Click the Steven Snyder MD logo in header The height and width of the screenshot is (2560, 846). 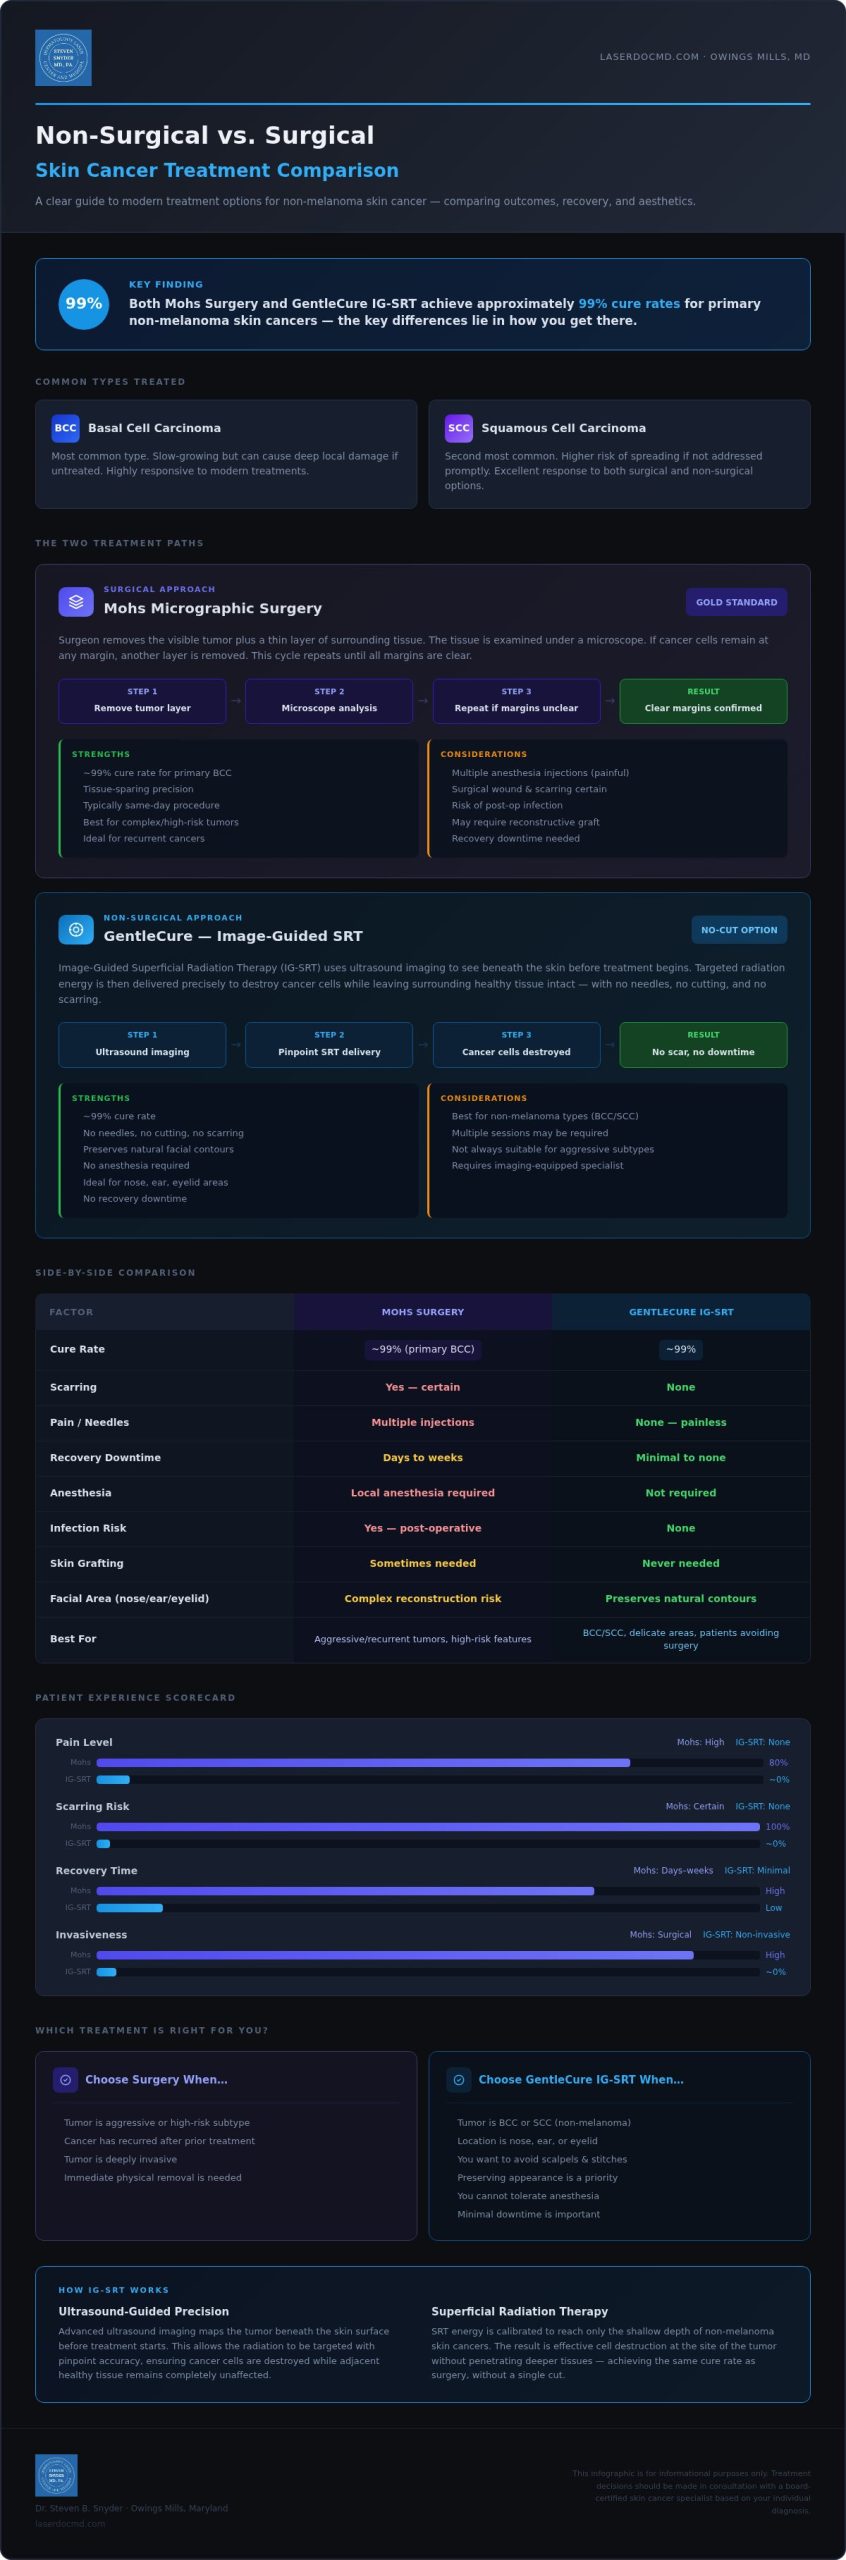pos(63,58)
